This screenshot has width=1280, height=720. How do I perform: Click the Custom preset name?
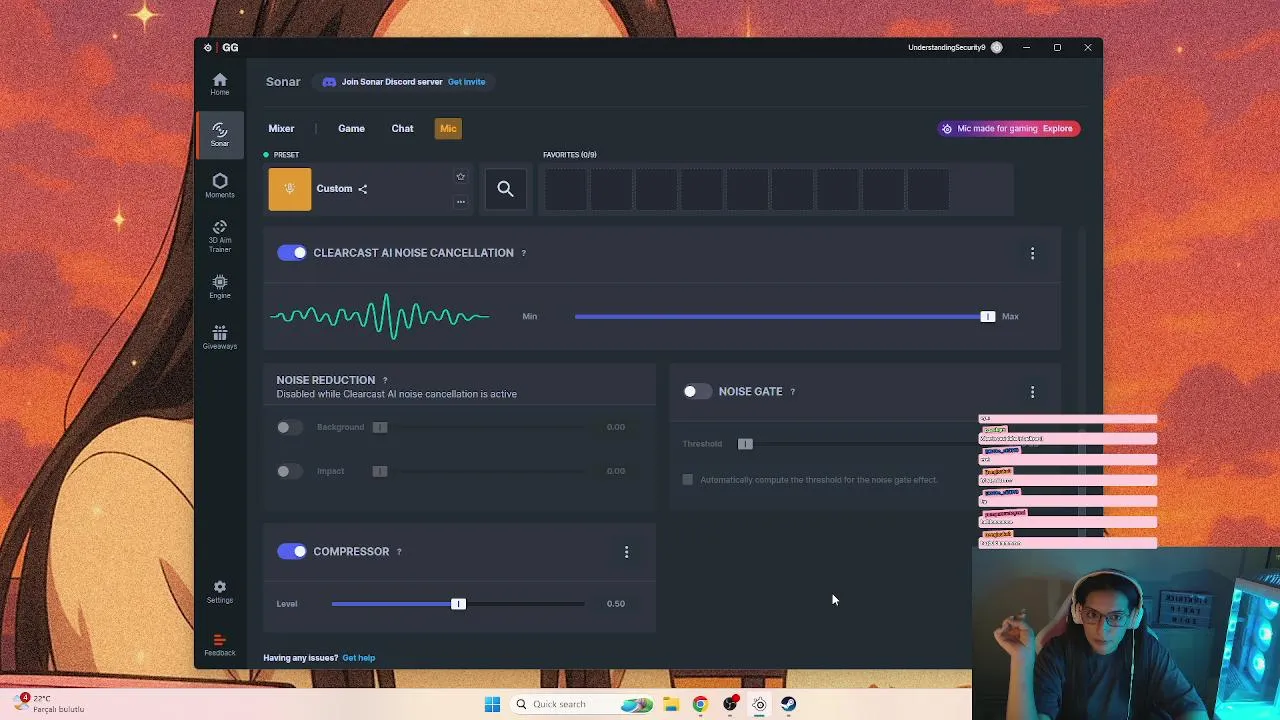pos(334,189)
